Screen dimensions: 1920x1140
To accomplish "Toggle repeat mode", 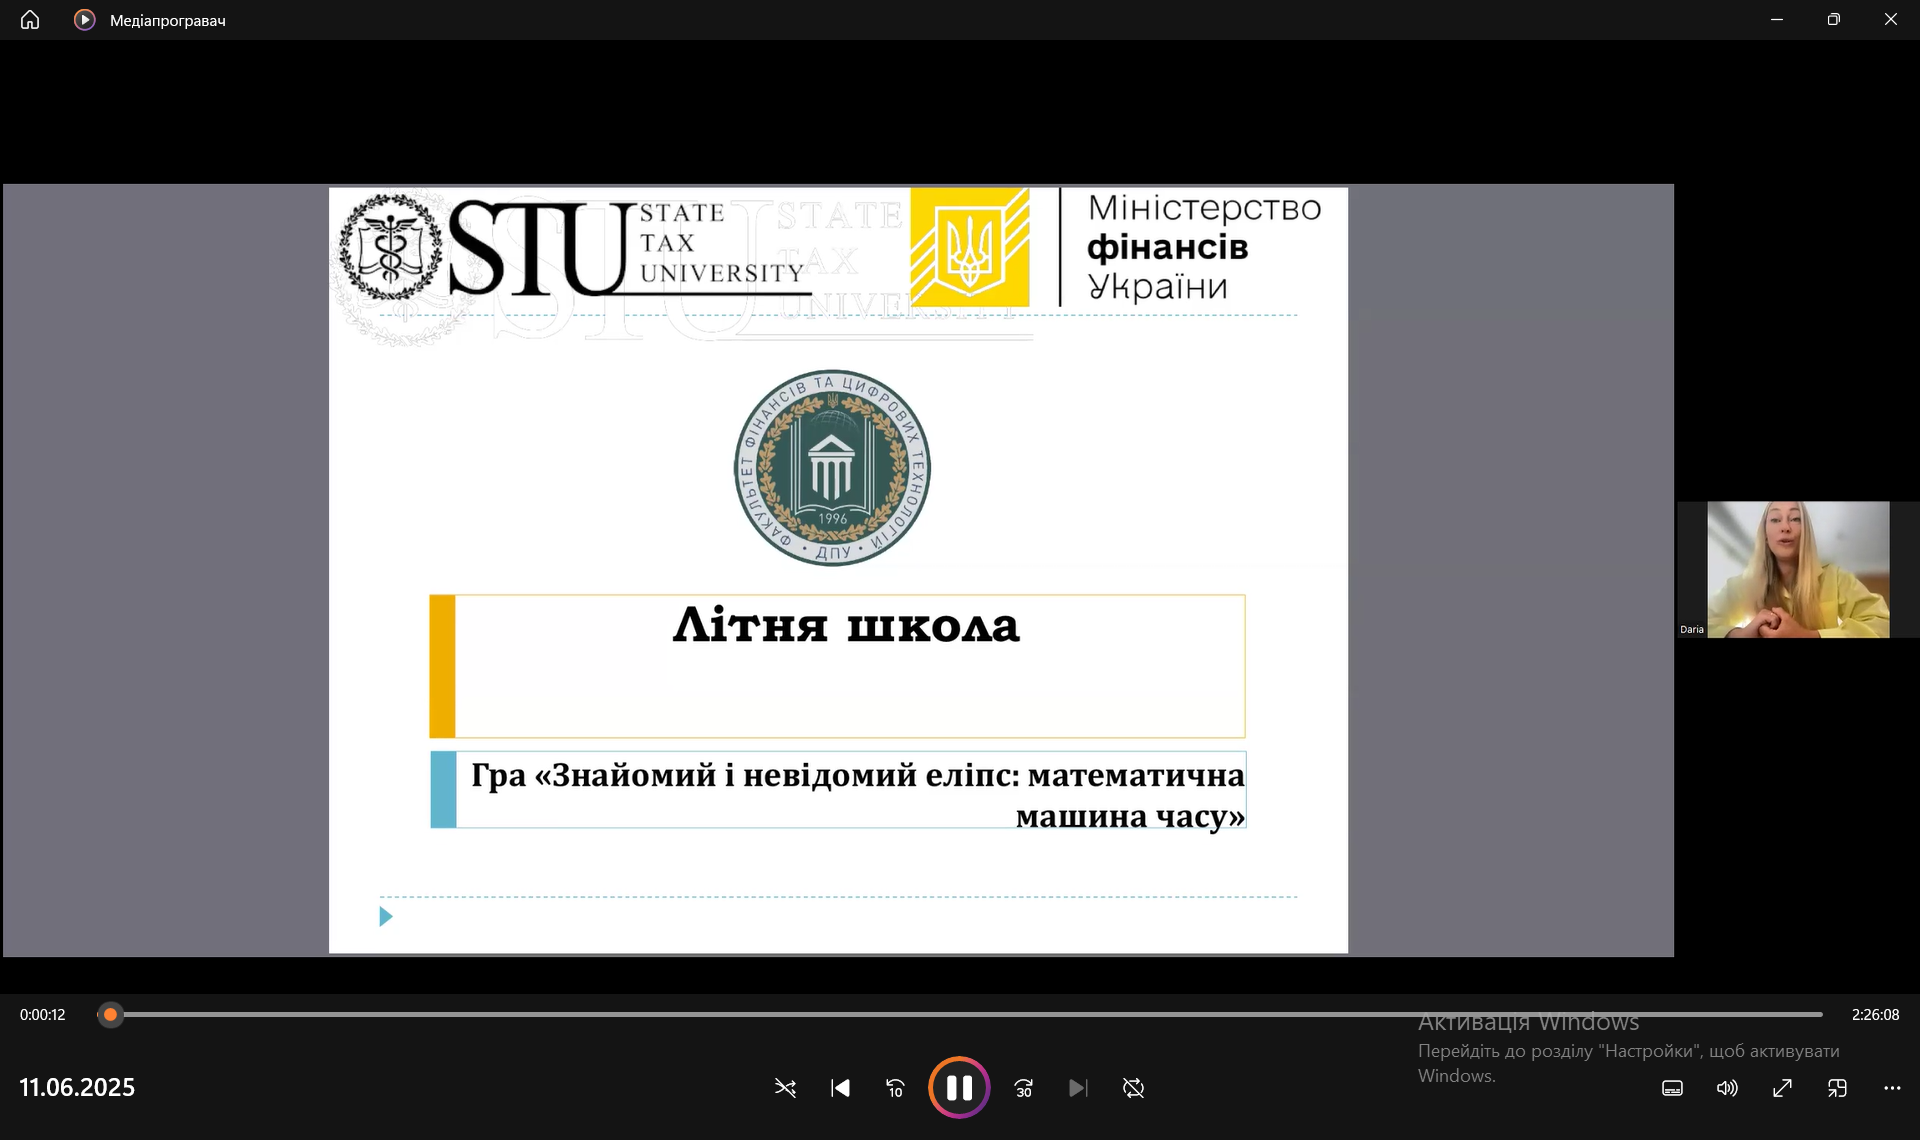I will (1133, 1088).
